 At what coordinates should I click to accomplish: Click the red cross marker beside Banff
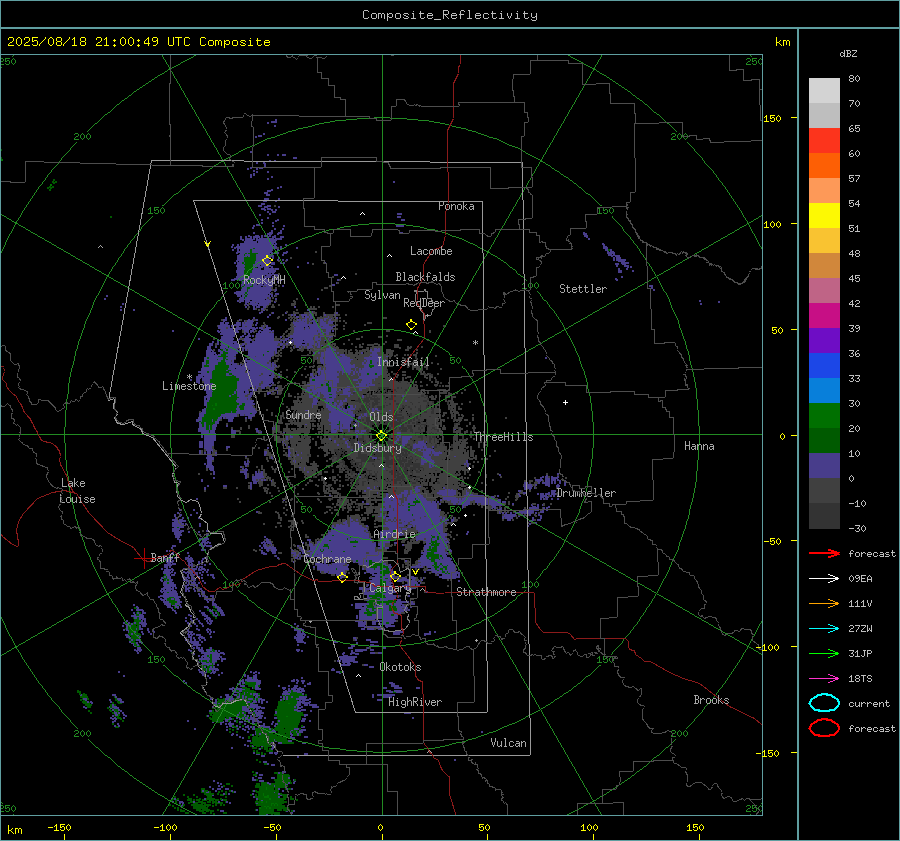point(142,558)
